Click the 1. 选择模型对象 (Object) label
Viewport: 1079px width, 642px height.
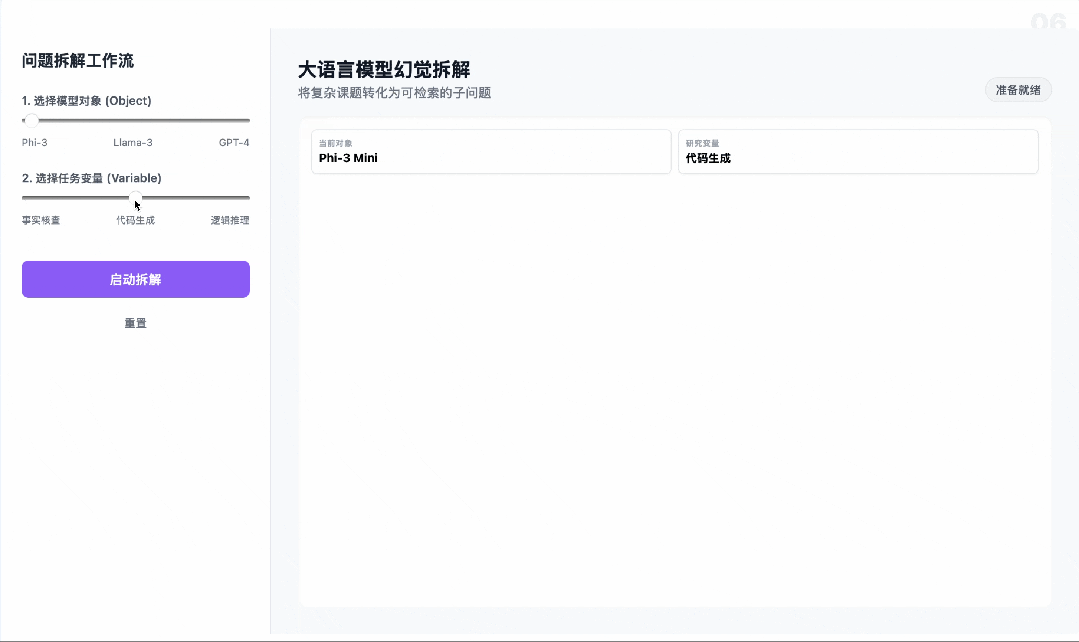coord(87,100)
